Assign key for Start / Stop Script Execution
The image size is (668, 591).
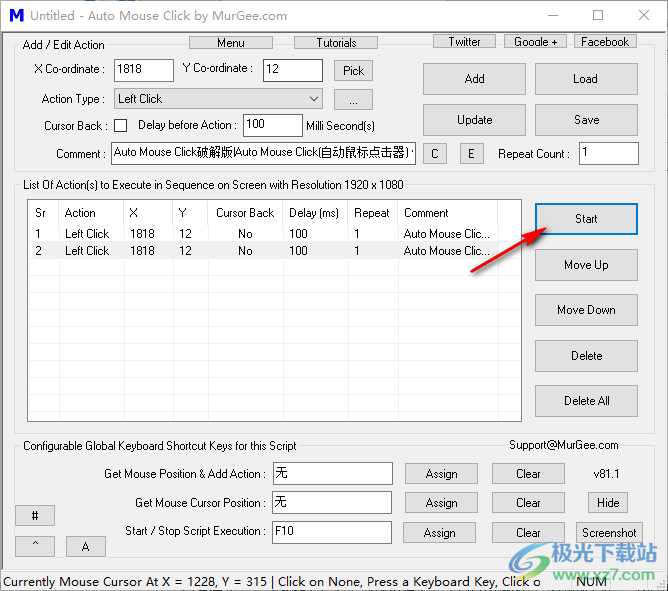point(440,533)
